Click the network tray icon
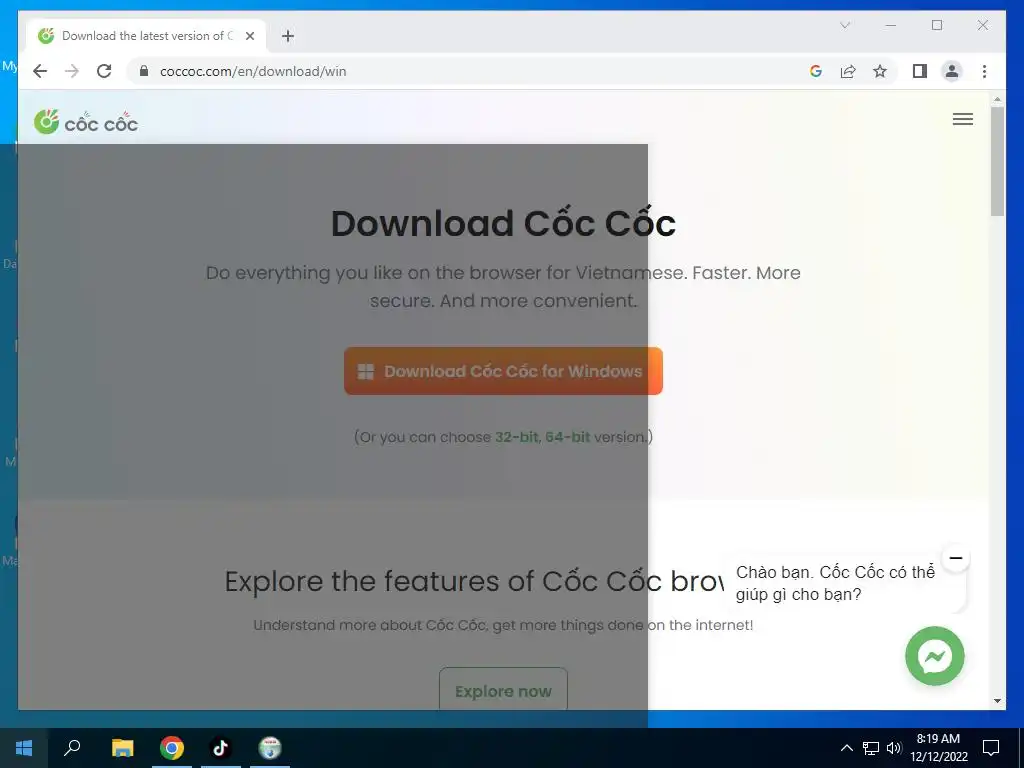The image size is (1024, 768). pos(871,748)
